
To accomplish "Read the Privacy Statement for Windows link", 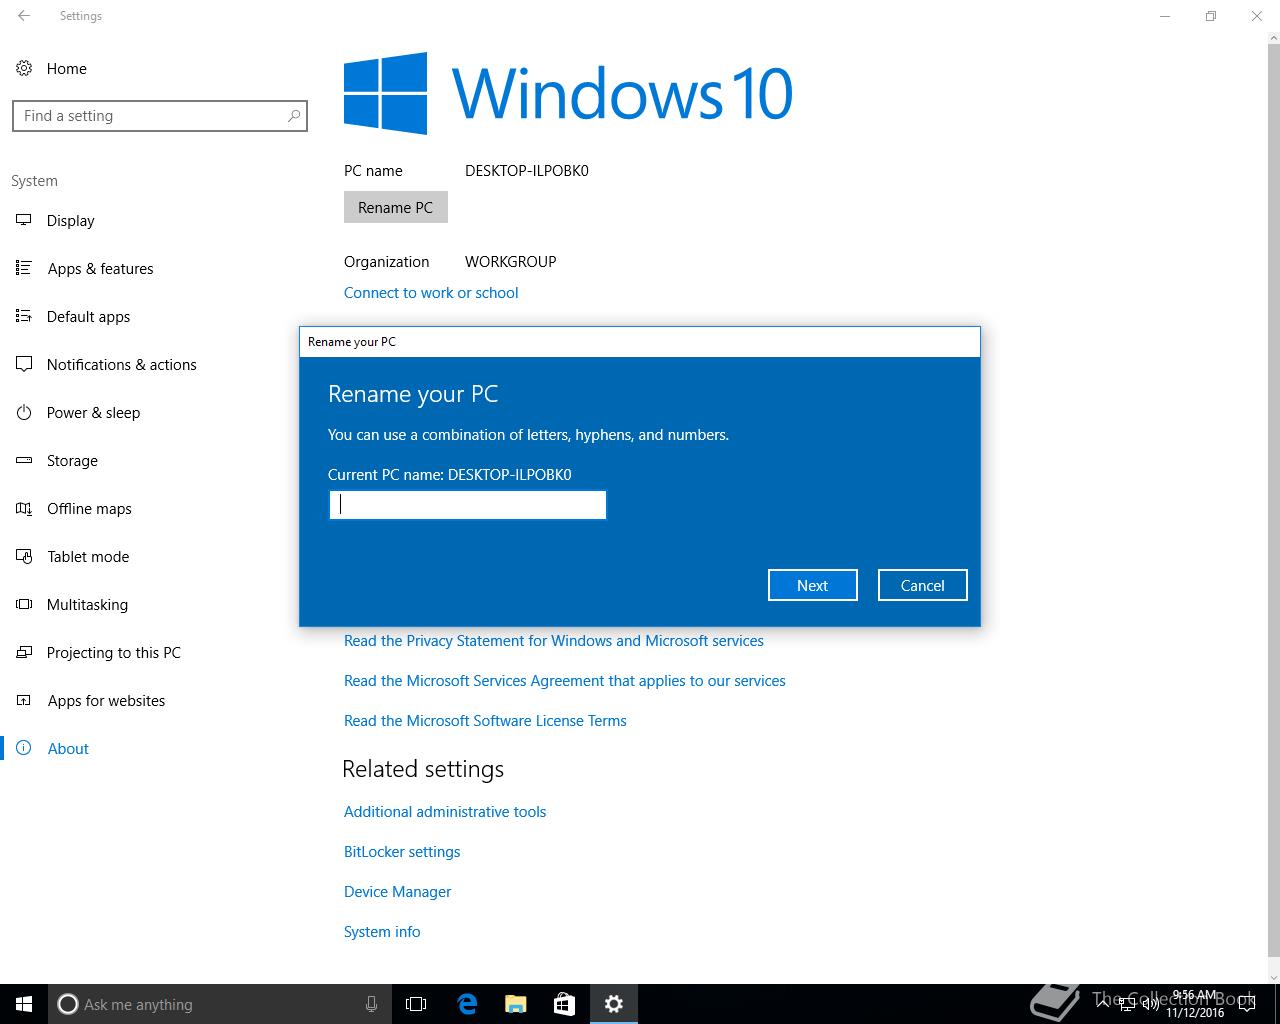I will [x=554, y=640].
